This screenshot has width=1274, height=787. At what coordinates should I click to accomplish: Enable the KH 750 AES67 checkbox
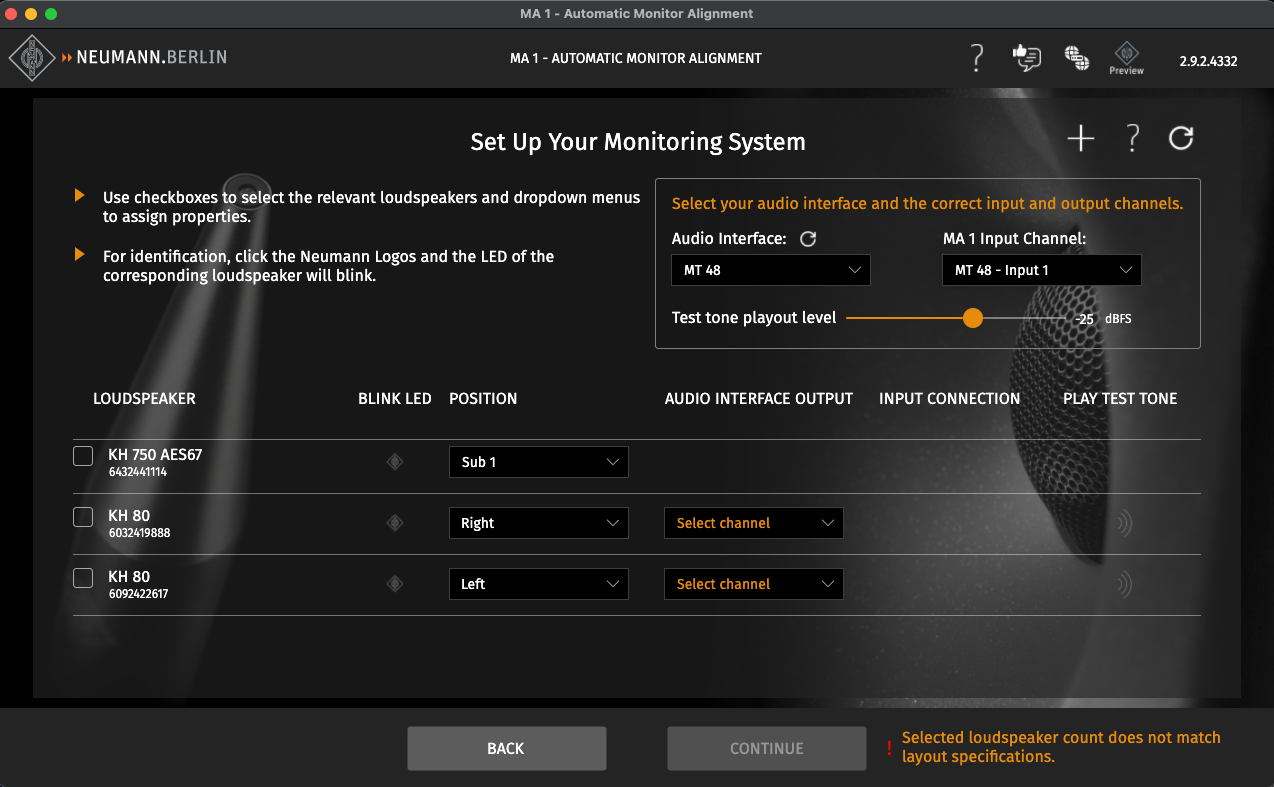point(83,456)
